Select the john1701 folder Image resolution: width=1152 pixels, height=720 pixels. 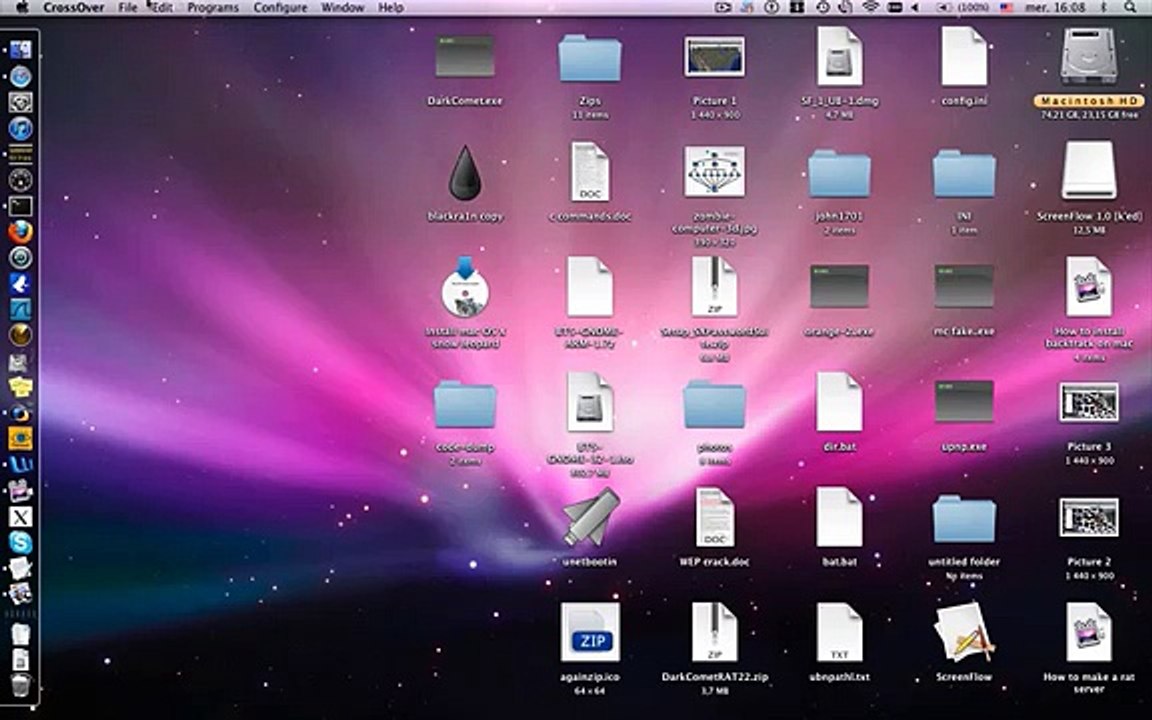pos(839,173)
